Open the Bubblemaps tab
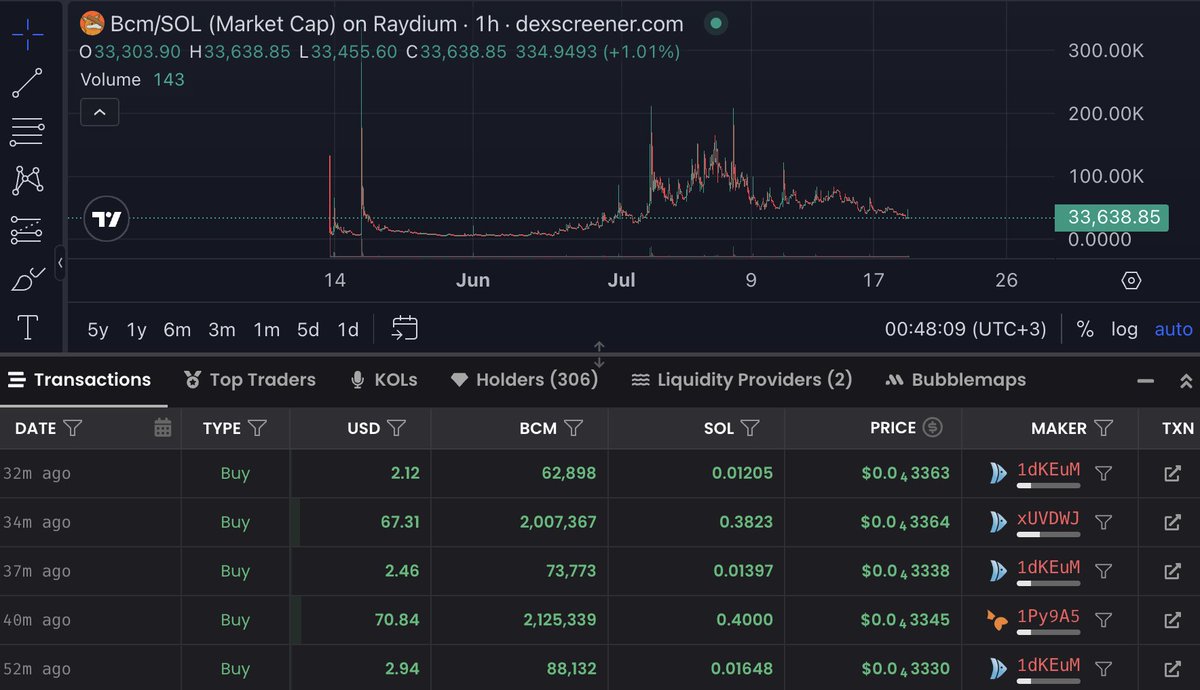The image size is (1200, 690). click(x=956, y=380)
